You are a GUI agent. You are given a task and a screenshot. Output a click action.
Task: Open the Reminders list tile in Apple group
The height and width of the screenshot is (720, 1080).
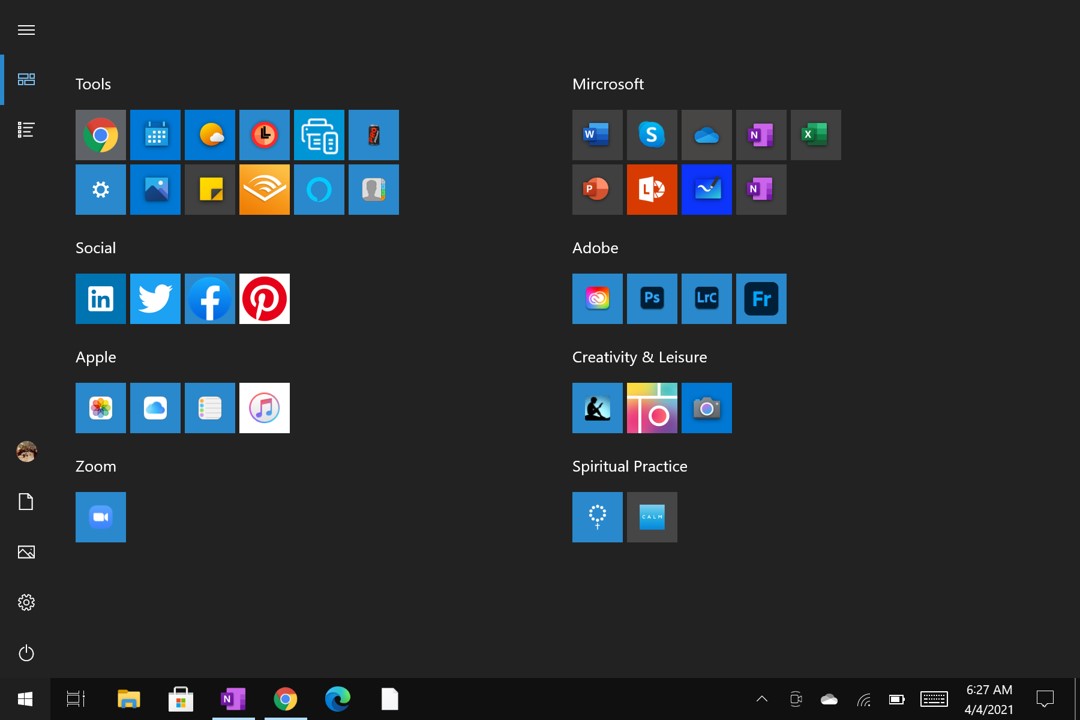point(210,408)
